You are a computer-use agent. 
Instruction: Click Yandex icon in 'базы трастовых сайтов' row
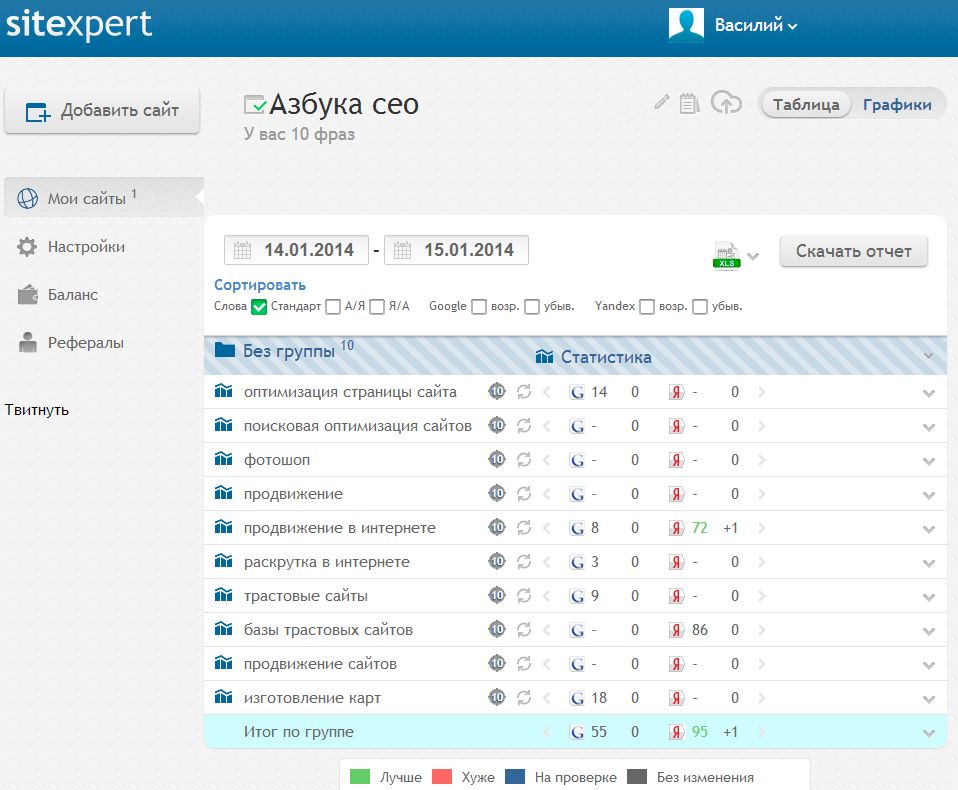click(x=677, y=630)
